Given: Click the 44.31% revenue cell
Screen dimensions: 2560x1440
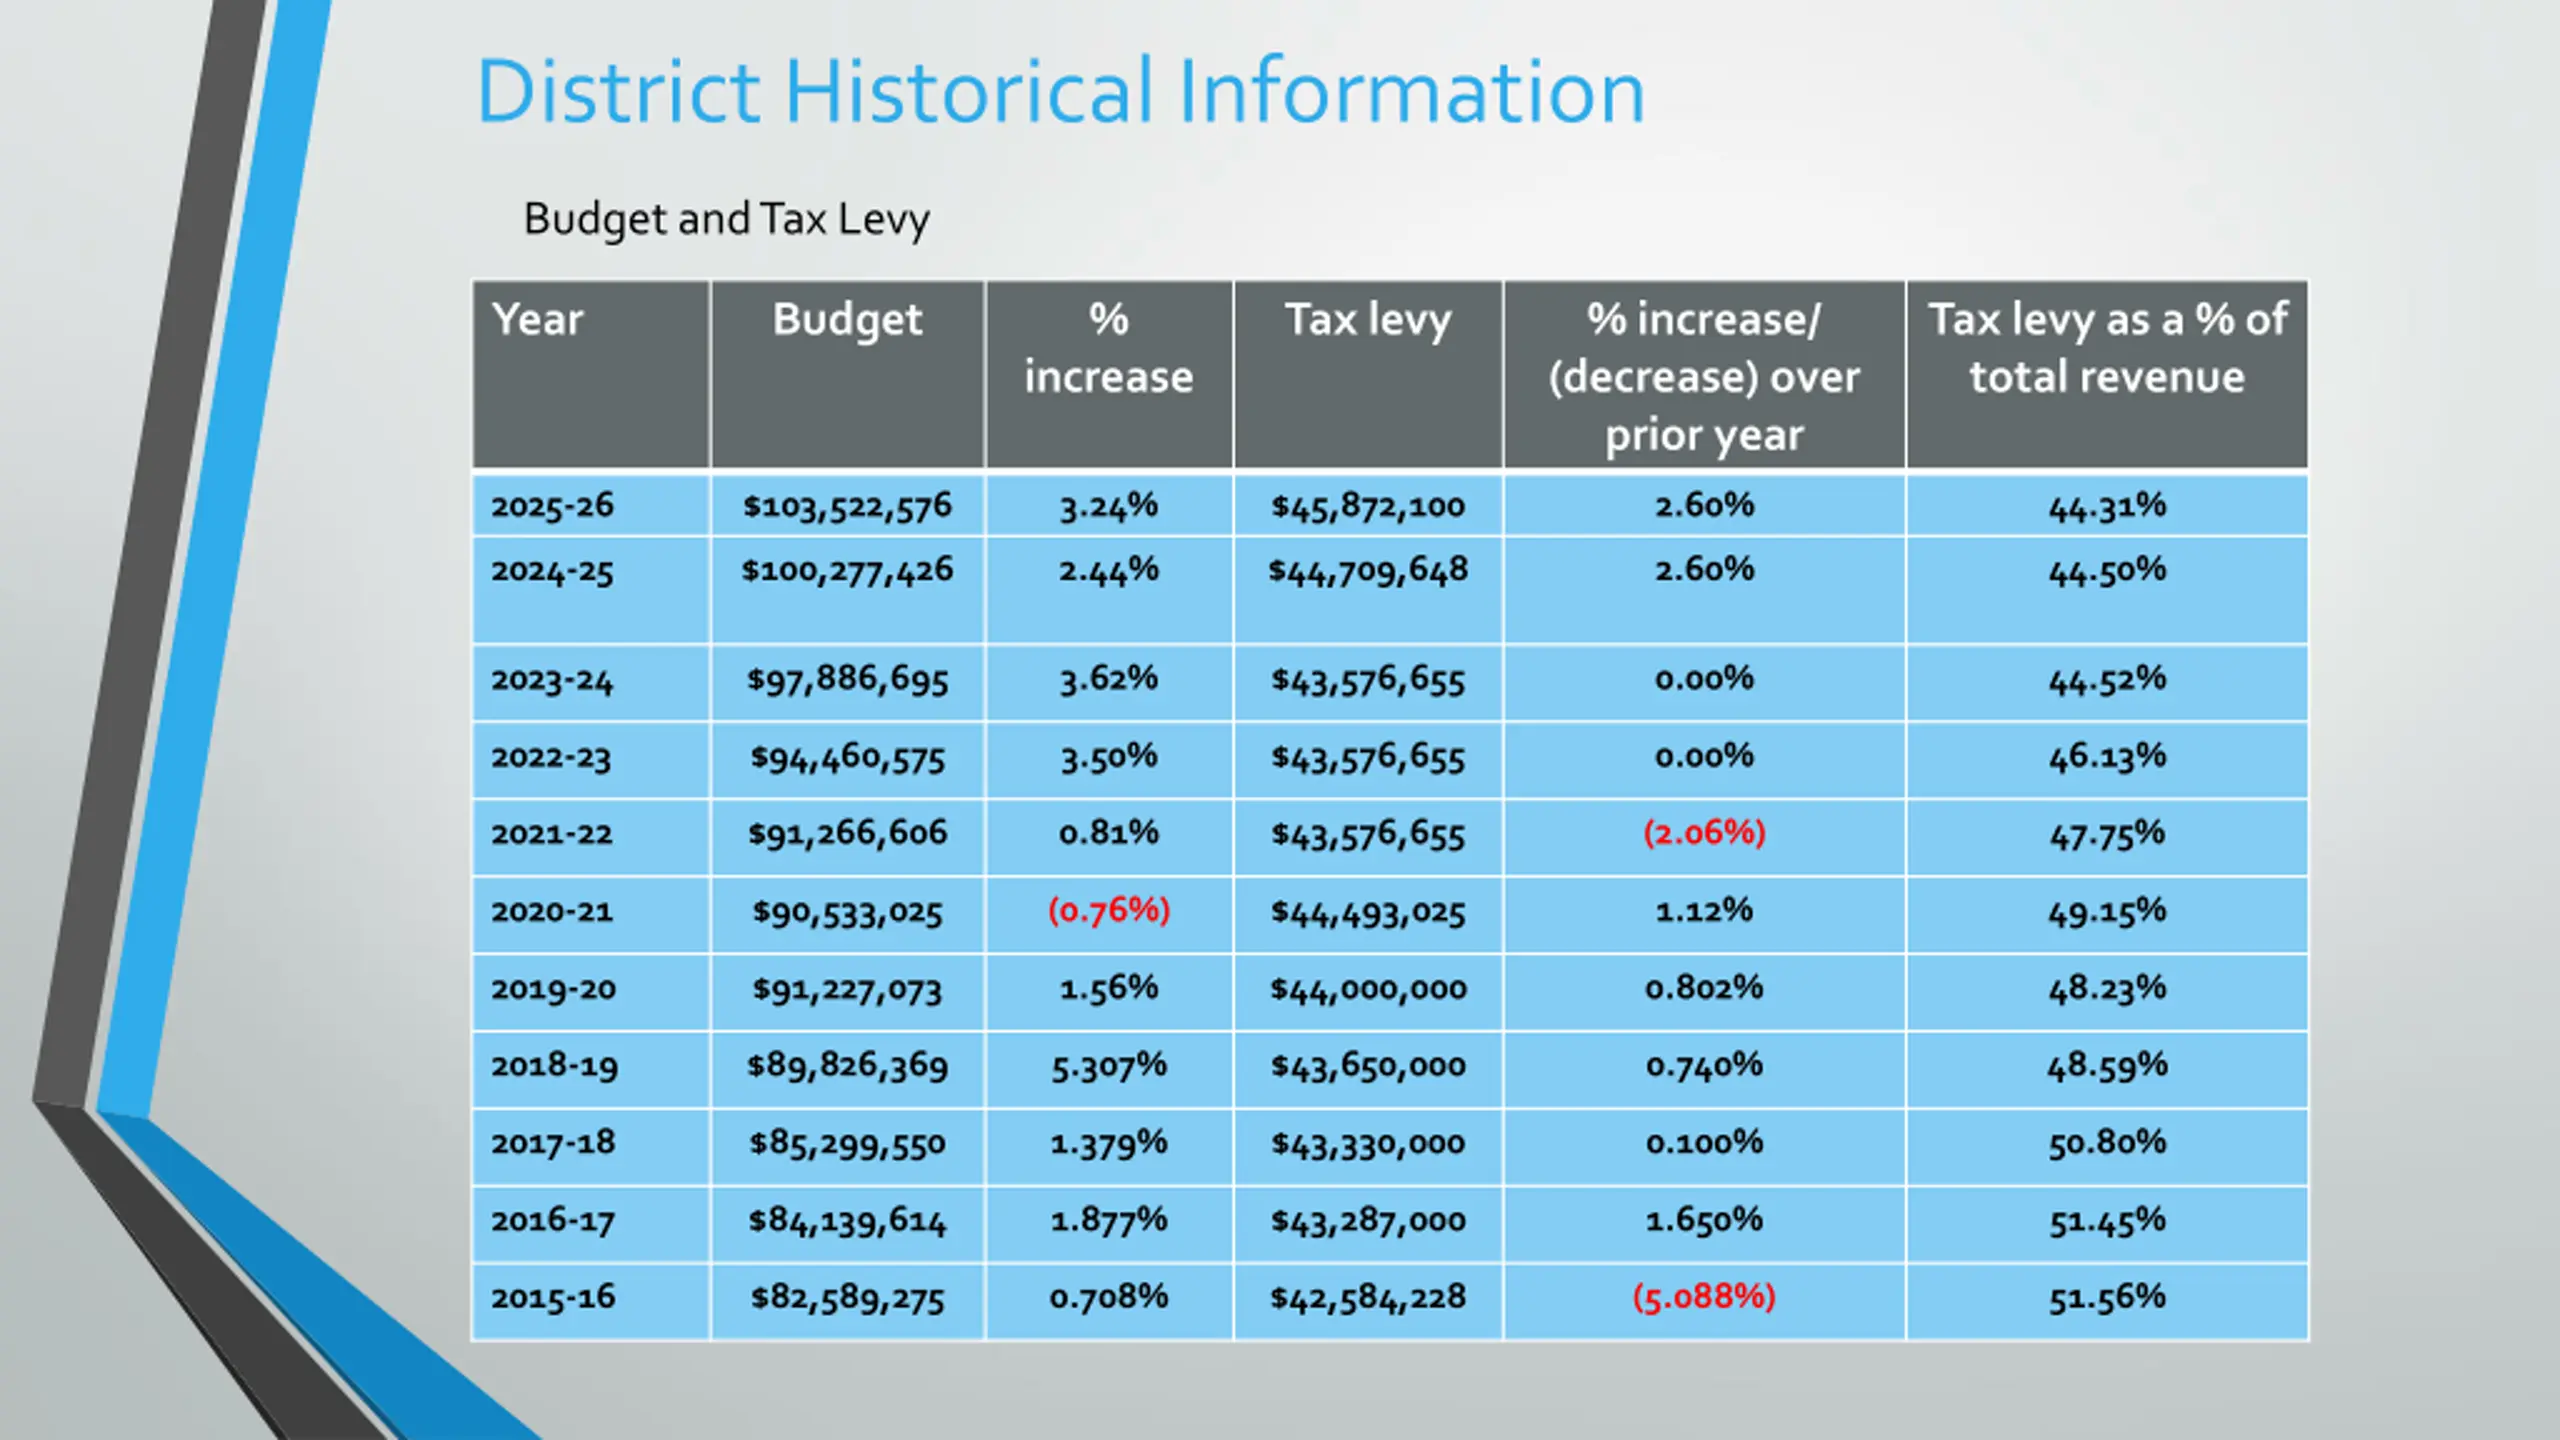Looking at the screenshot, I should [x=2107, y=505].
